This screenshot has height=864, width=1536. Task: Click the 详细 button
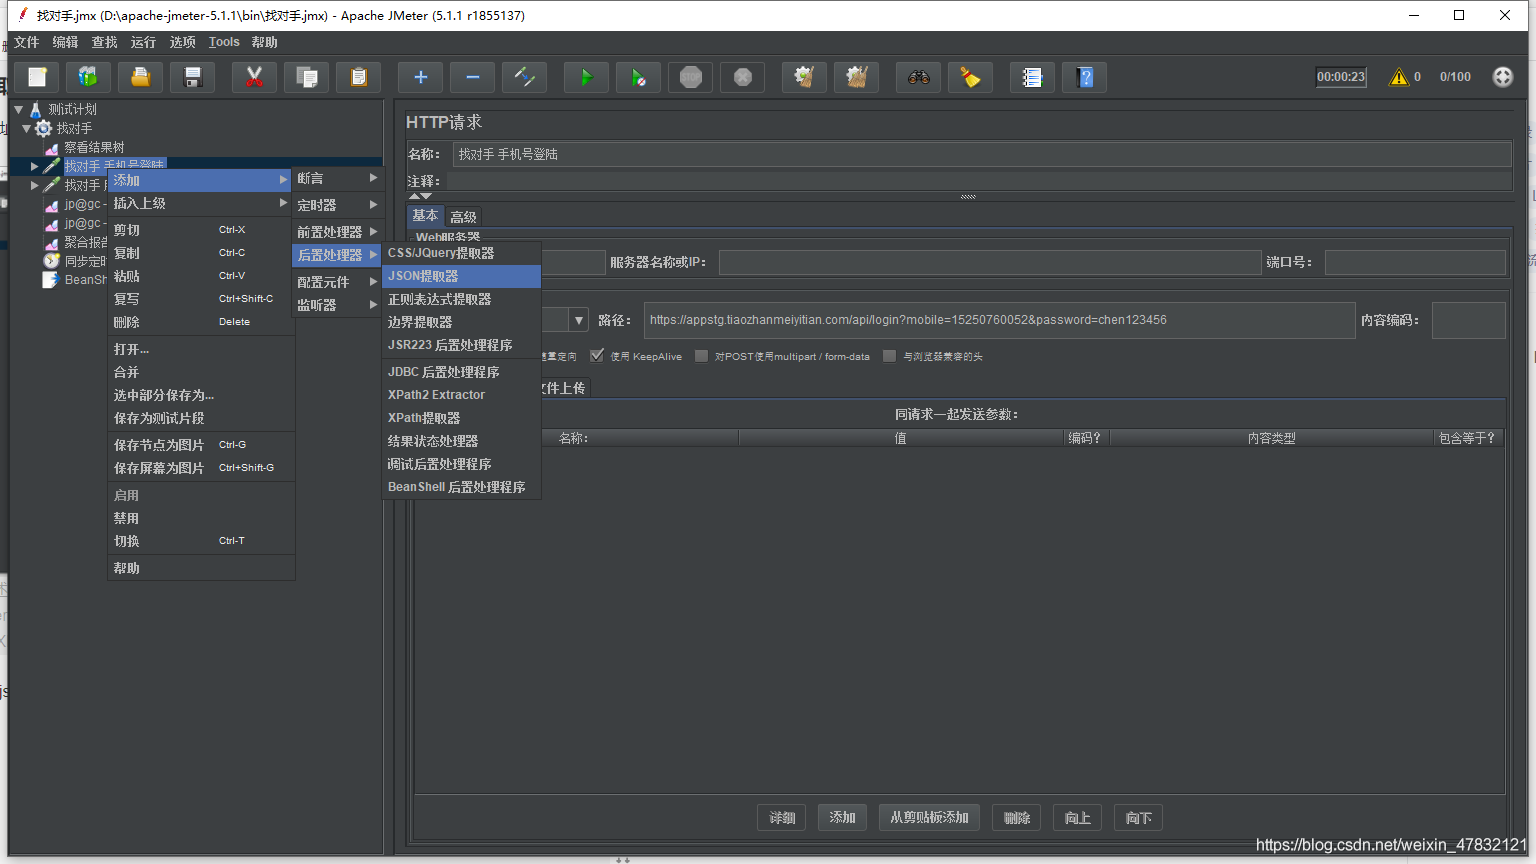point(782,818)
